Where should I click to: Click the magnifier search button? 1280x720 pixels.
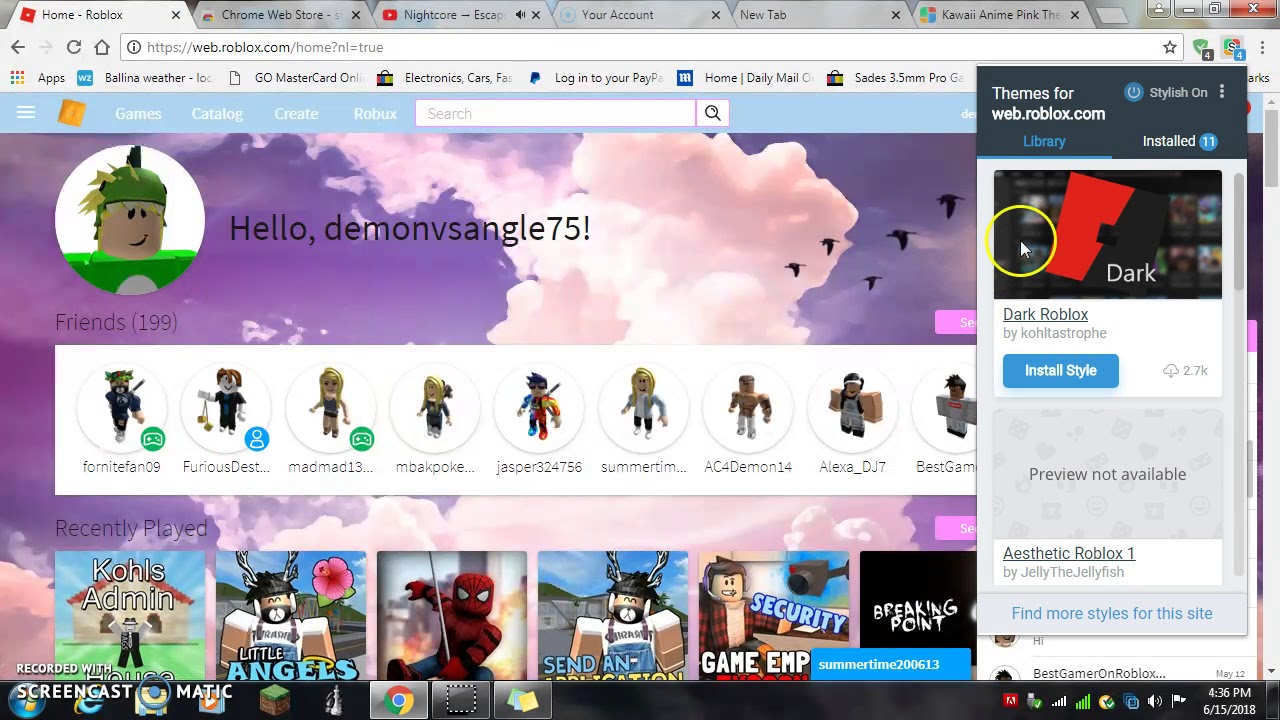point(713,114)
